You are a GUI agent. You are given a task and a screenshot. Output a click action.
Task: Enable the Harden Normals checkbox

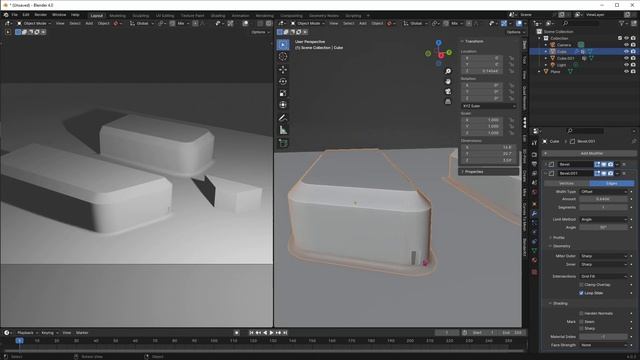[581, 313]
